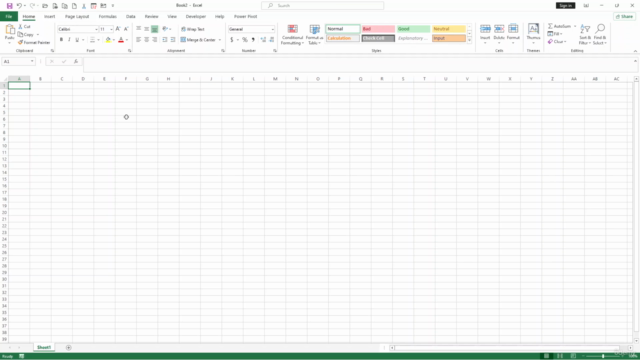
Task: Toggle Wrap Text on
Action: 193,29
